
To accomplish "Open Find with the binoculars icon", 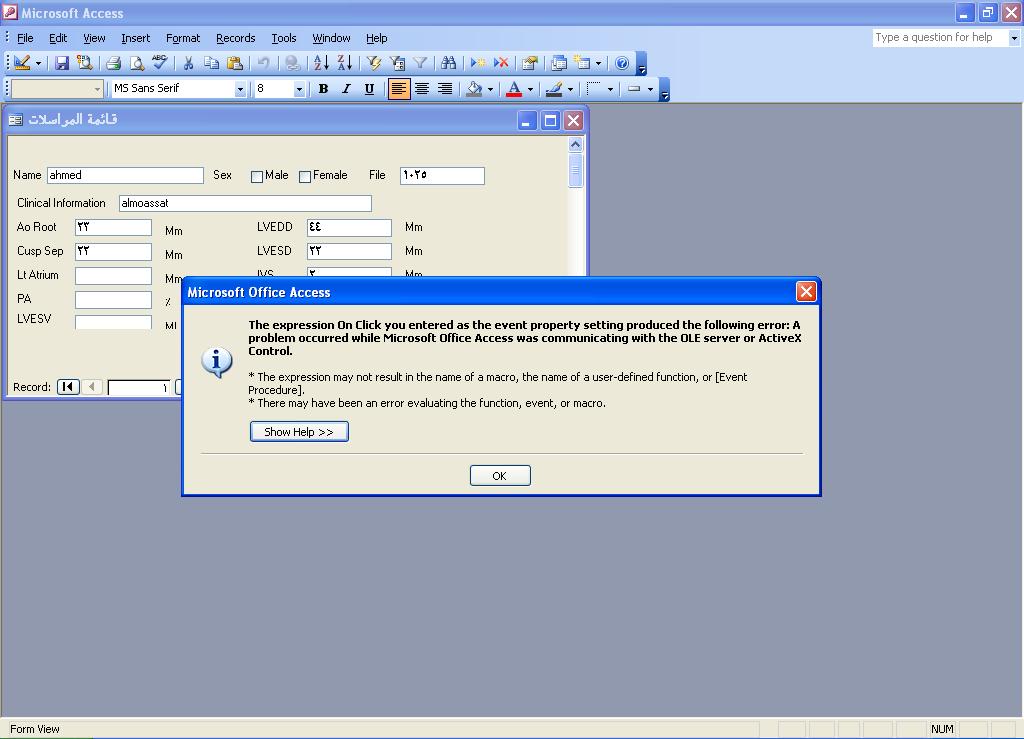I will (x=449, y=63).
